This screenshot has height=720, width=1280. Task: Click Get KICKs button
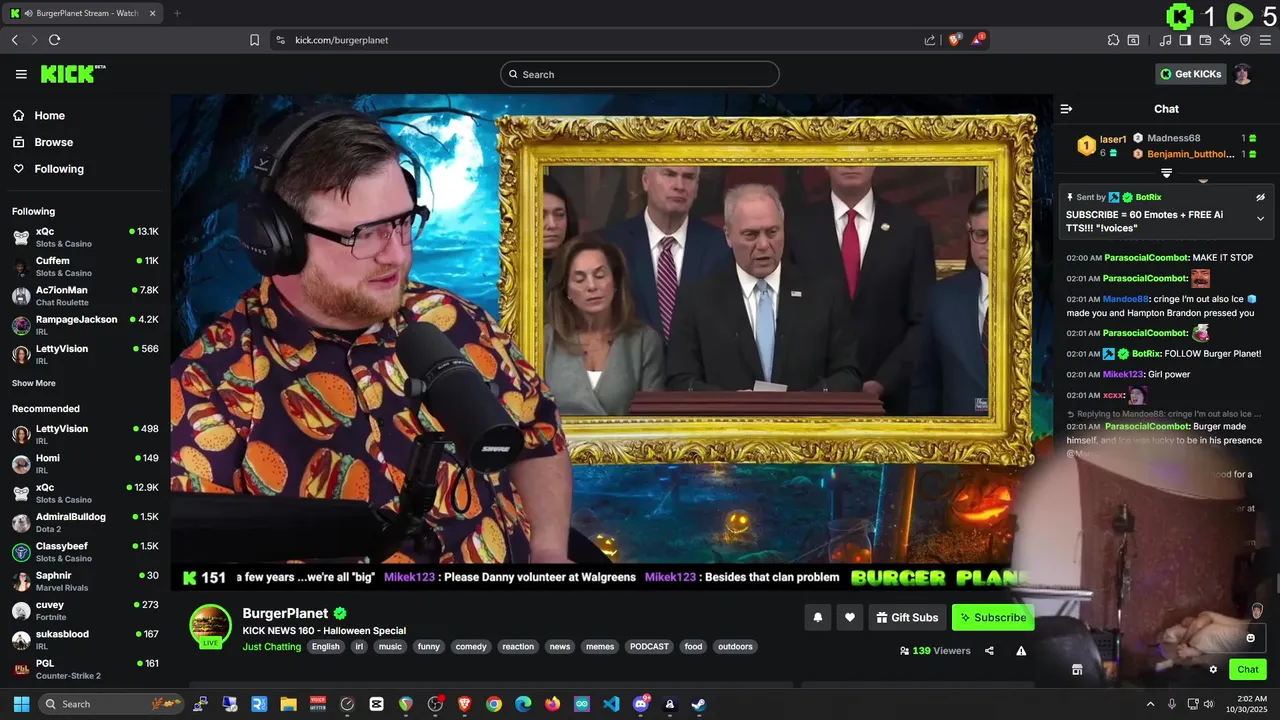(x=1190, y=74)
